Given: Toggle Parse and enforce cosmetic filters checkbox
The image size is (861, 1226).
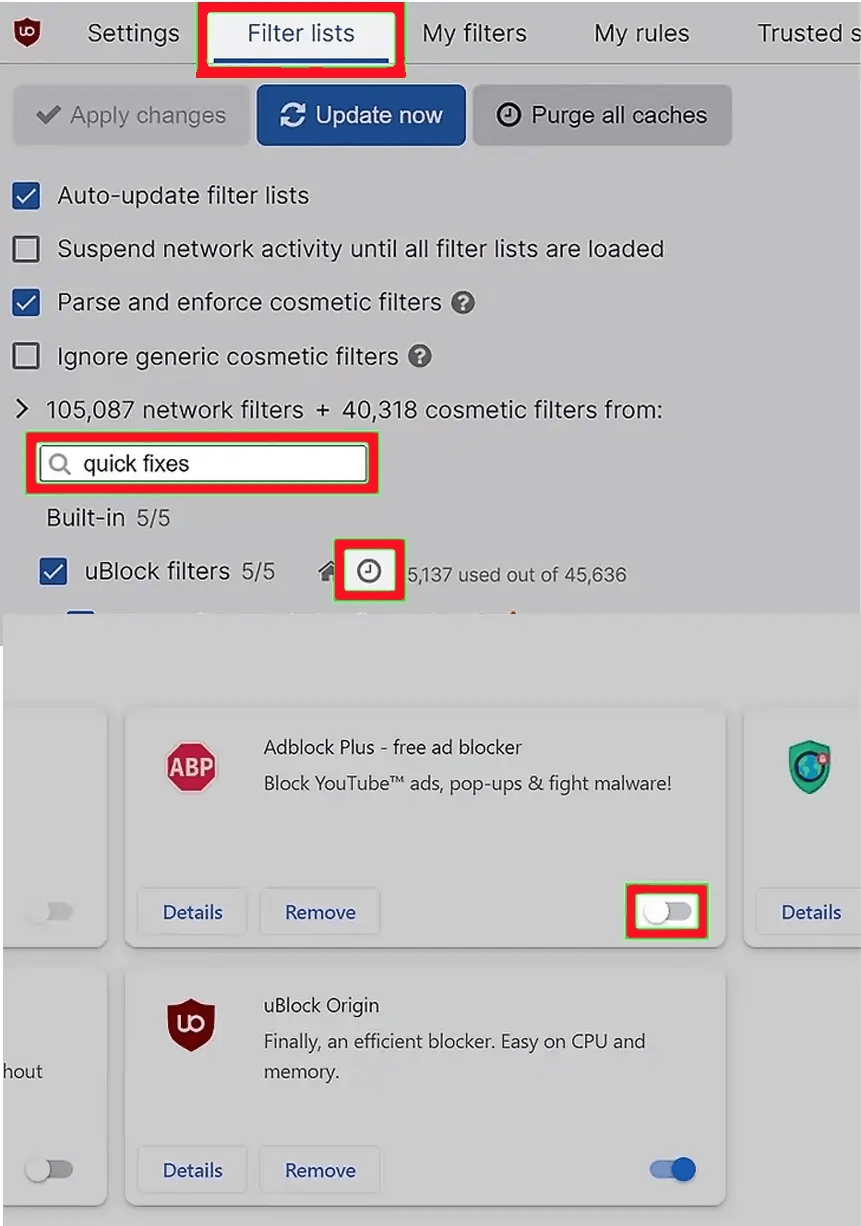Looking at the screenshot, I should point(26,302).
